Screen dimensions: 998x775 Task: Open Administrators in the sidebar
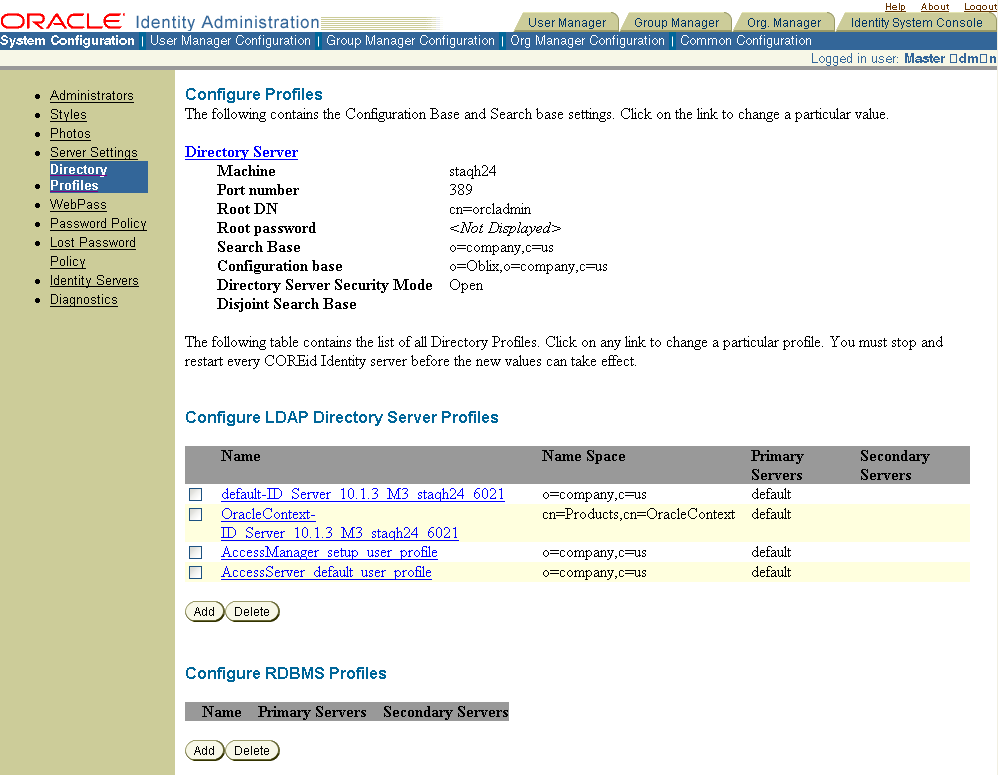point(92,95)
